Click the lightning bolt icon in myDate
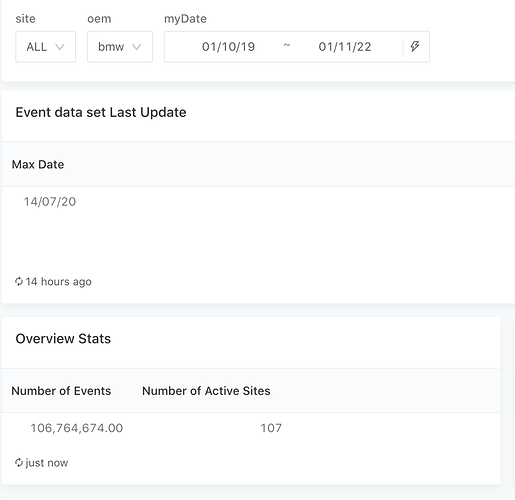This screenshot has height=500, width=515. coord(415,46)
